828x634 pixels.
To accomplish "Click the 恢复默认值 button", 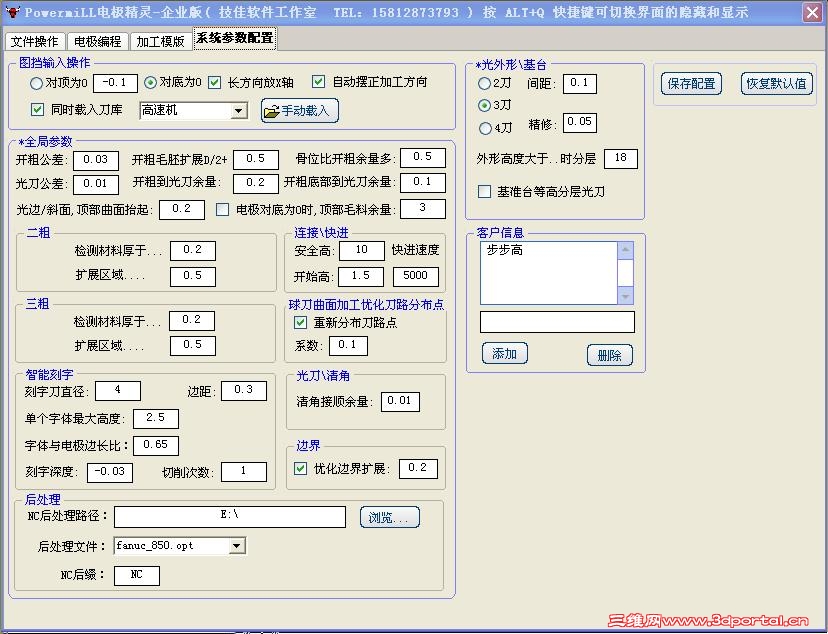I will click(x=776, y=83).
